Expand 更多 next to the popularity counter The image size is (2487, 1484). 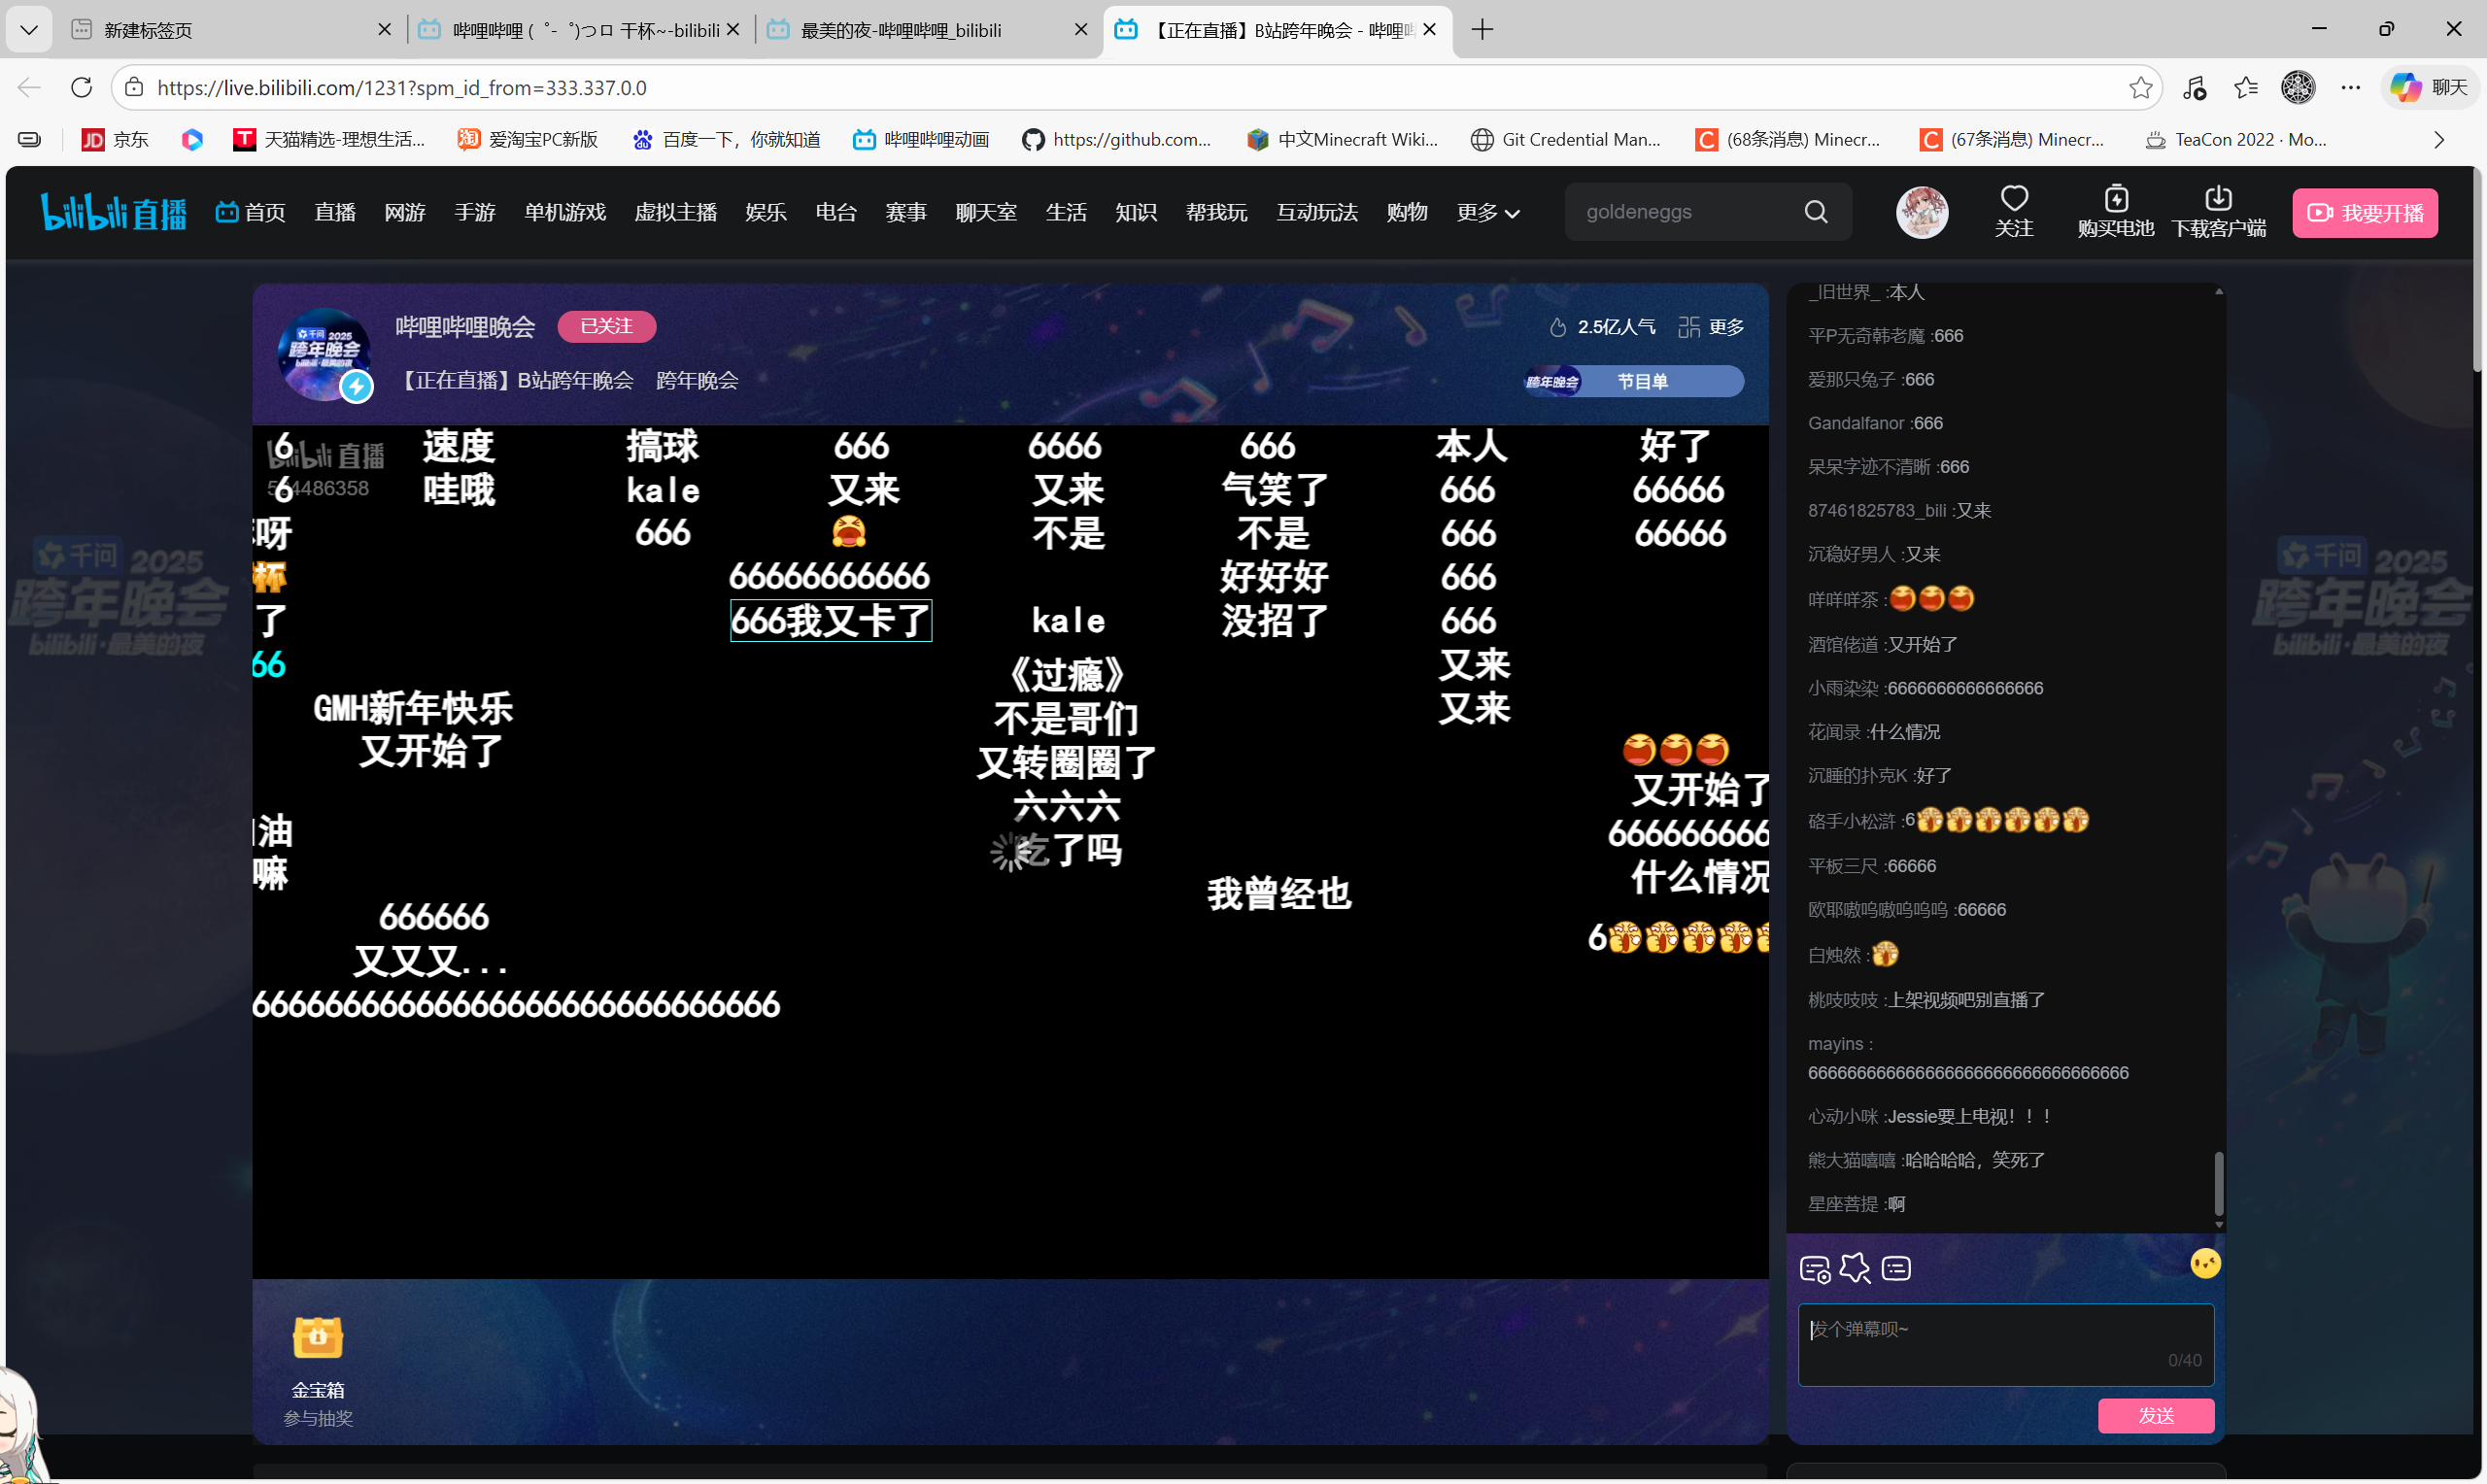(x=1725, y=326)
